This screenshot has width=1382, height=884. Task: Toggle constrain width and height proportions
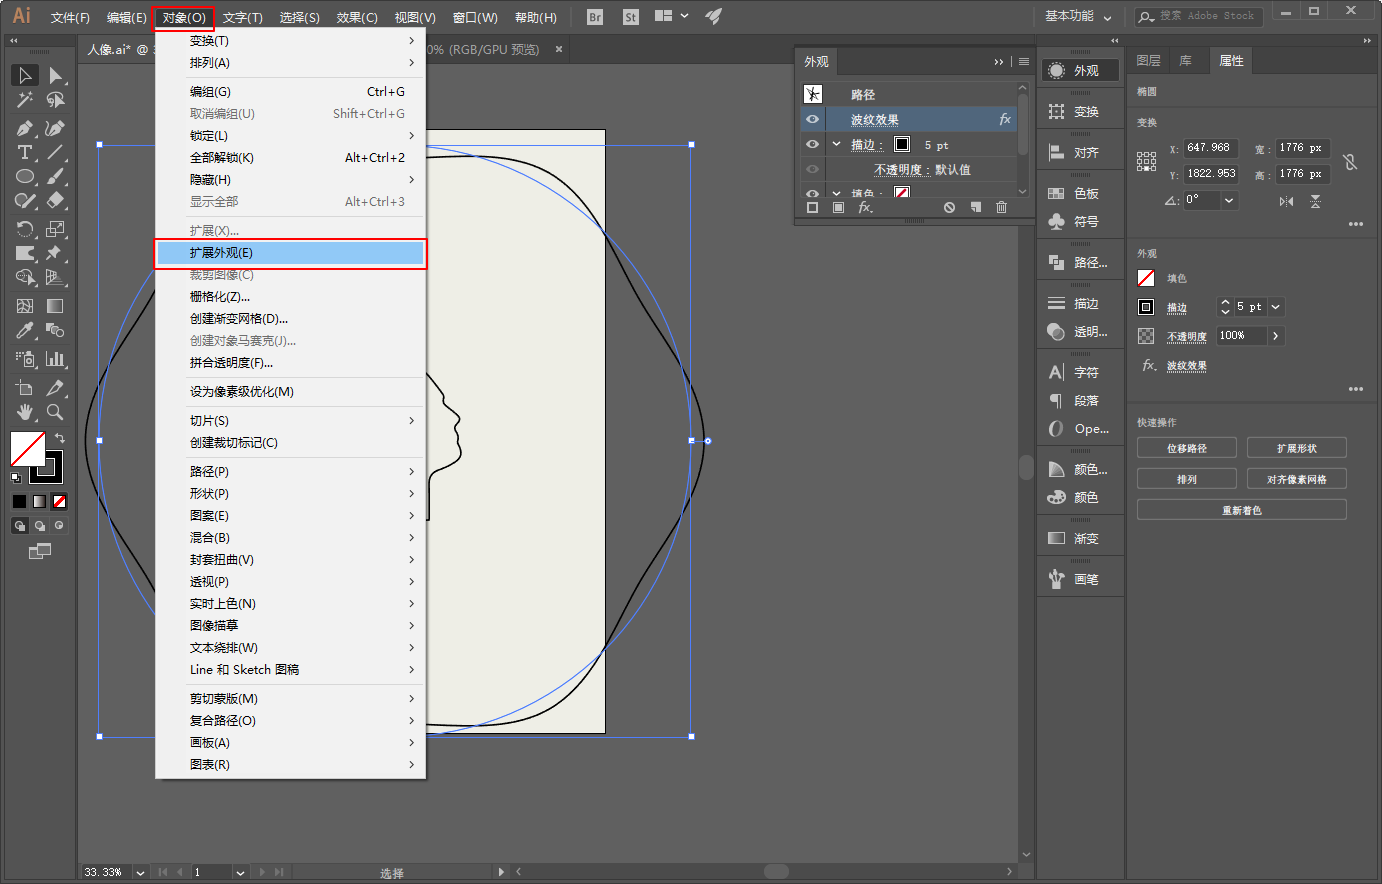[x=1350, y=161]
